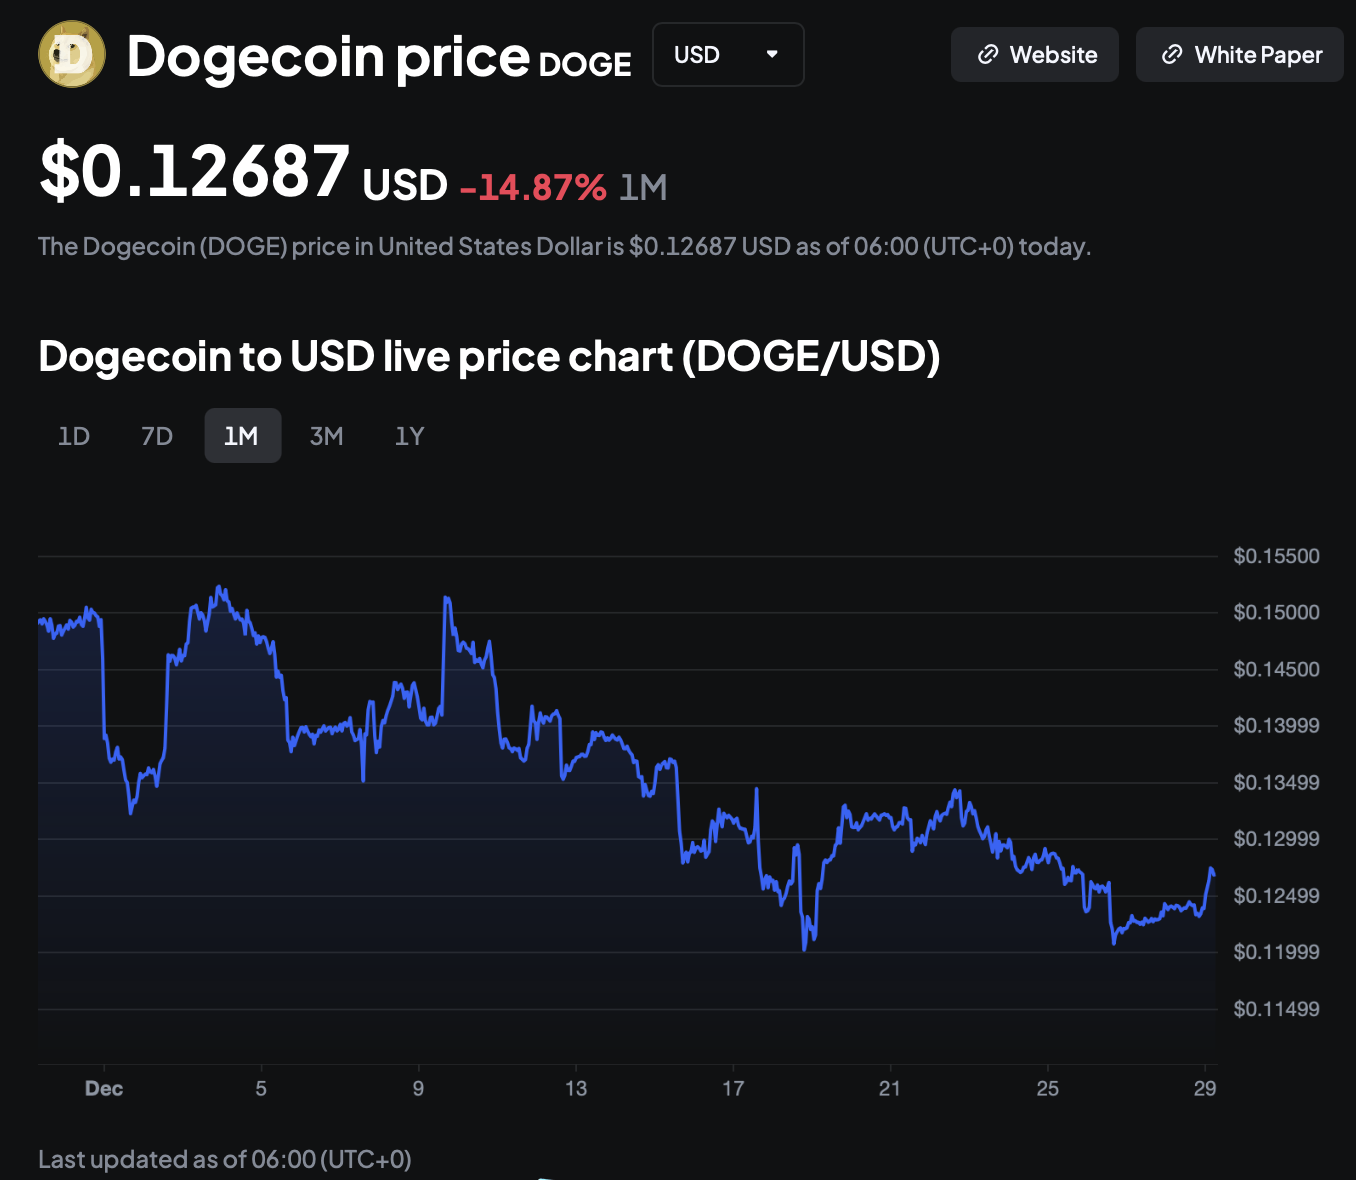Switch chart to the 1D range
The height and width of the screenshot is (1180, 1356).
coord(74,436)
